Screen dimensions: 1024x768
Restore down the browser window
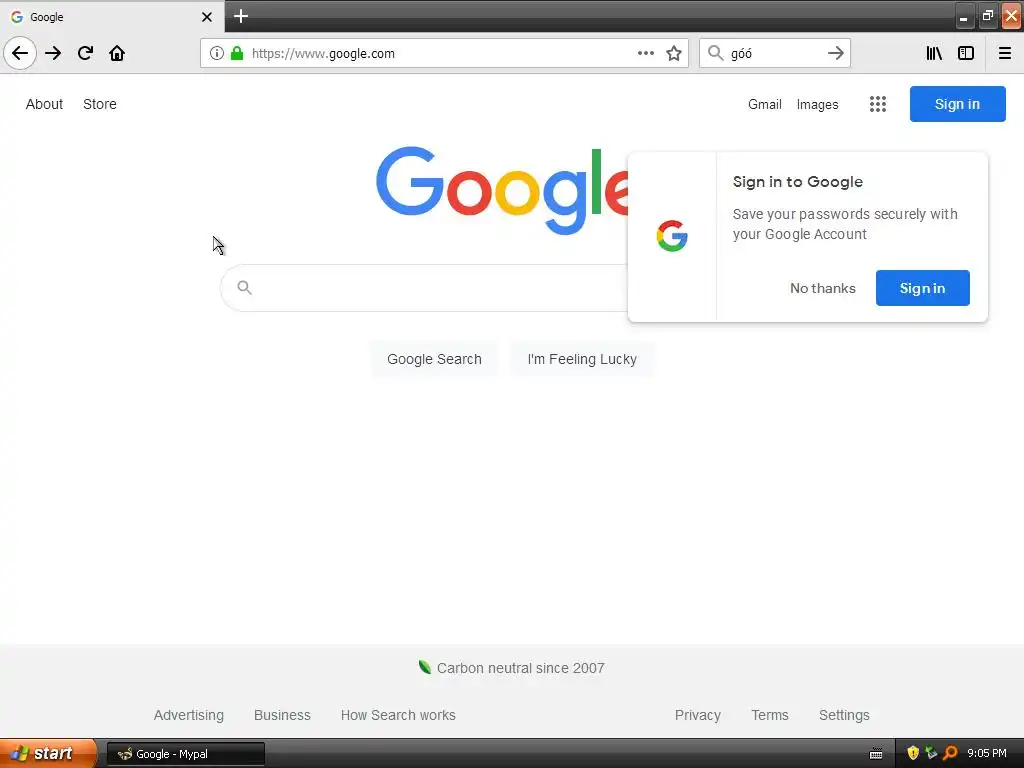tap(987, 16)
